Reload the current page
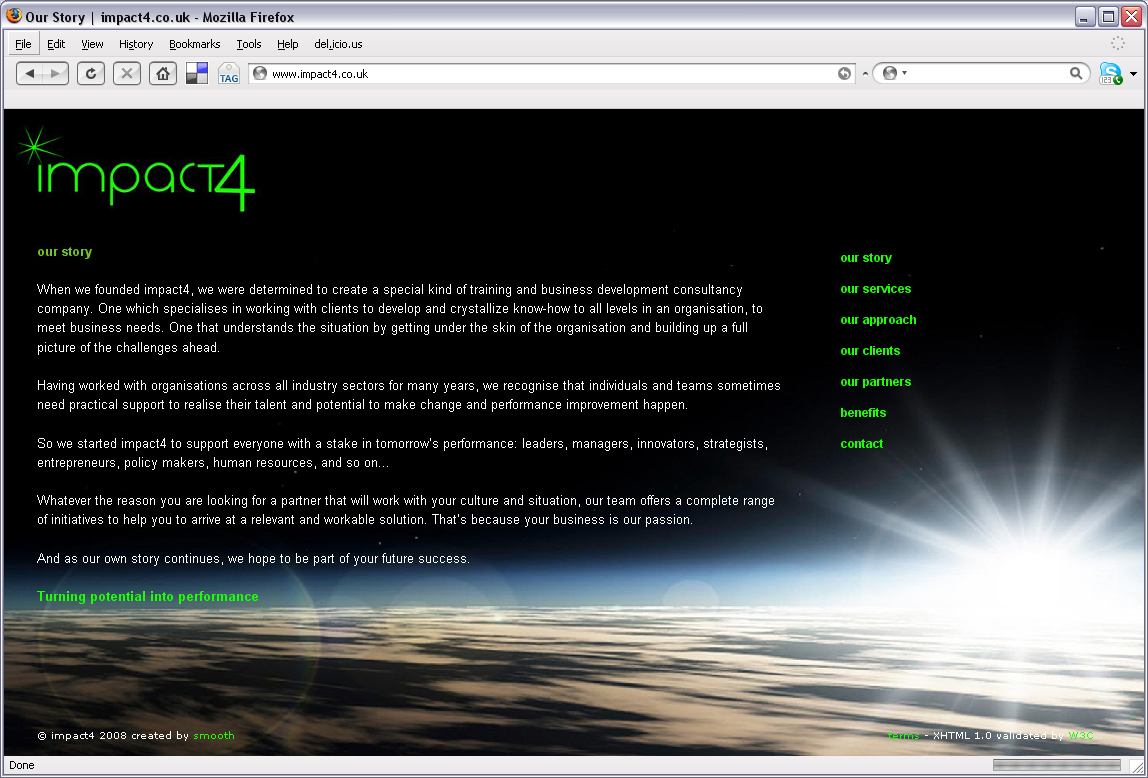The width and height of the screenshot is (1148, 778). tap(91, 73)
